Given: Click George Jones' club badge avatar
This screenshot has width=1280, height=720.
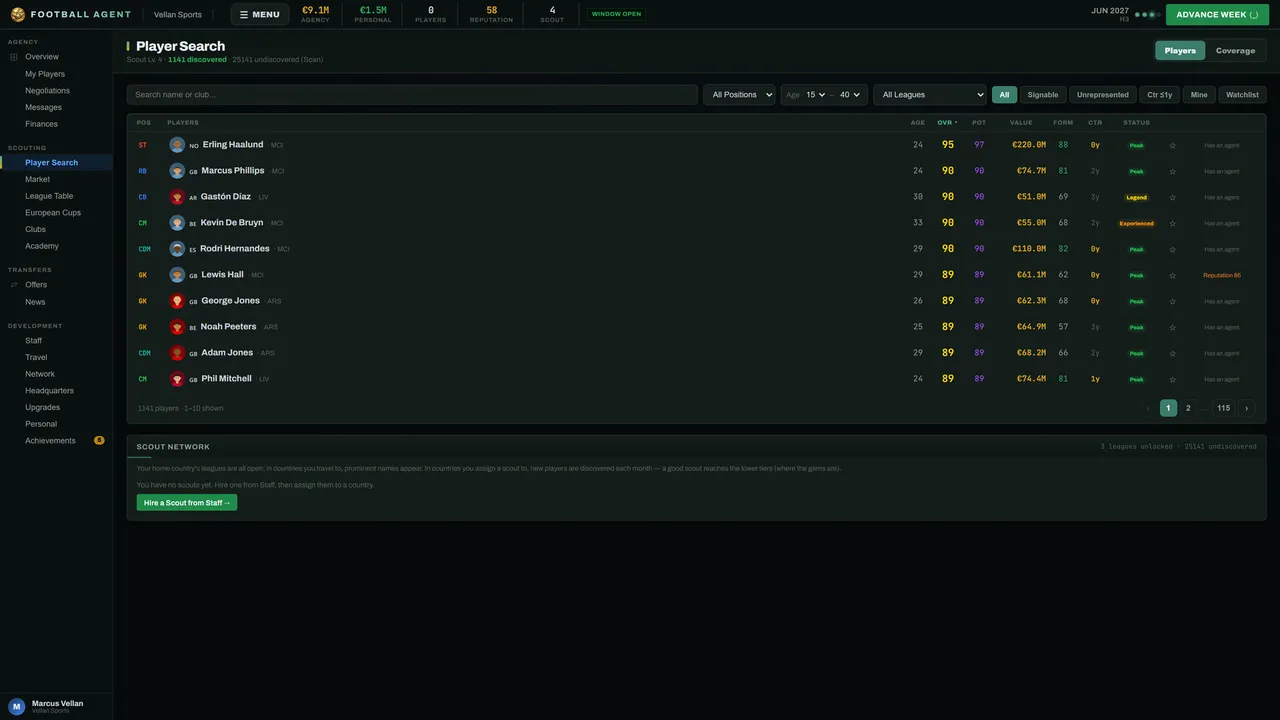Looking at the screenshot, I should 177,301.
